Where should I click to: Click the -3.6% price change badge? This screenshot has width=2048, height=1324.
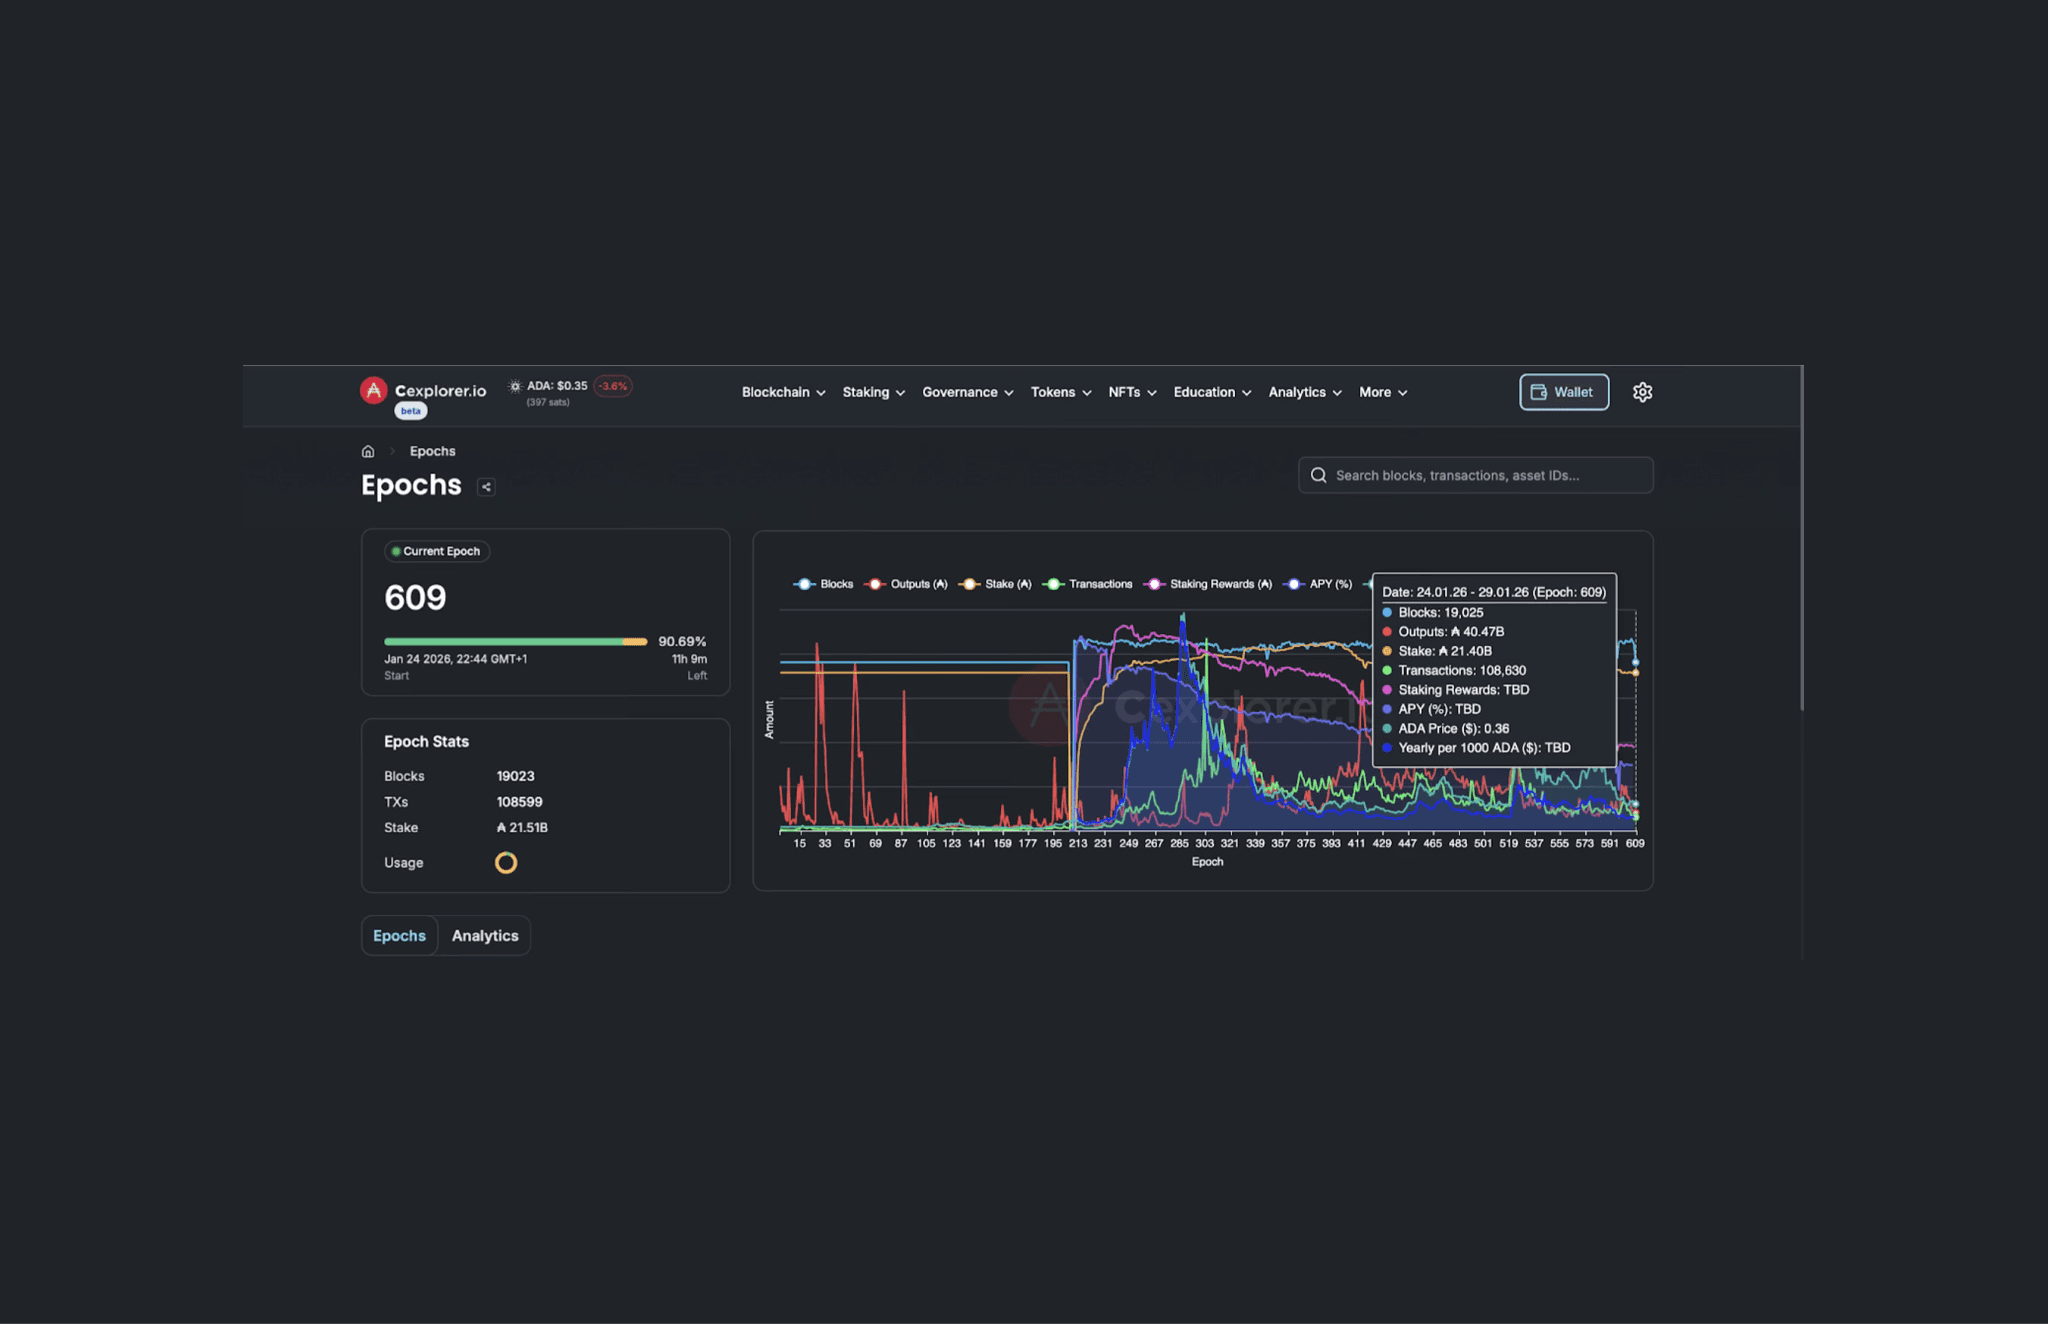[613, 386]
